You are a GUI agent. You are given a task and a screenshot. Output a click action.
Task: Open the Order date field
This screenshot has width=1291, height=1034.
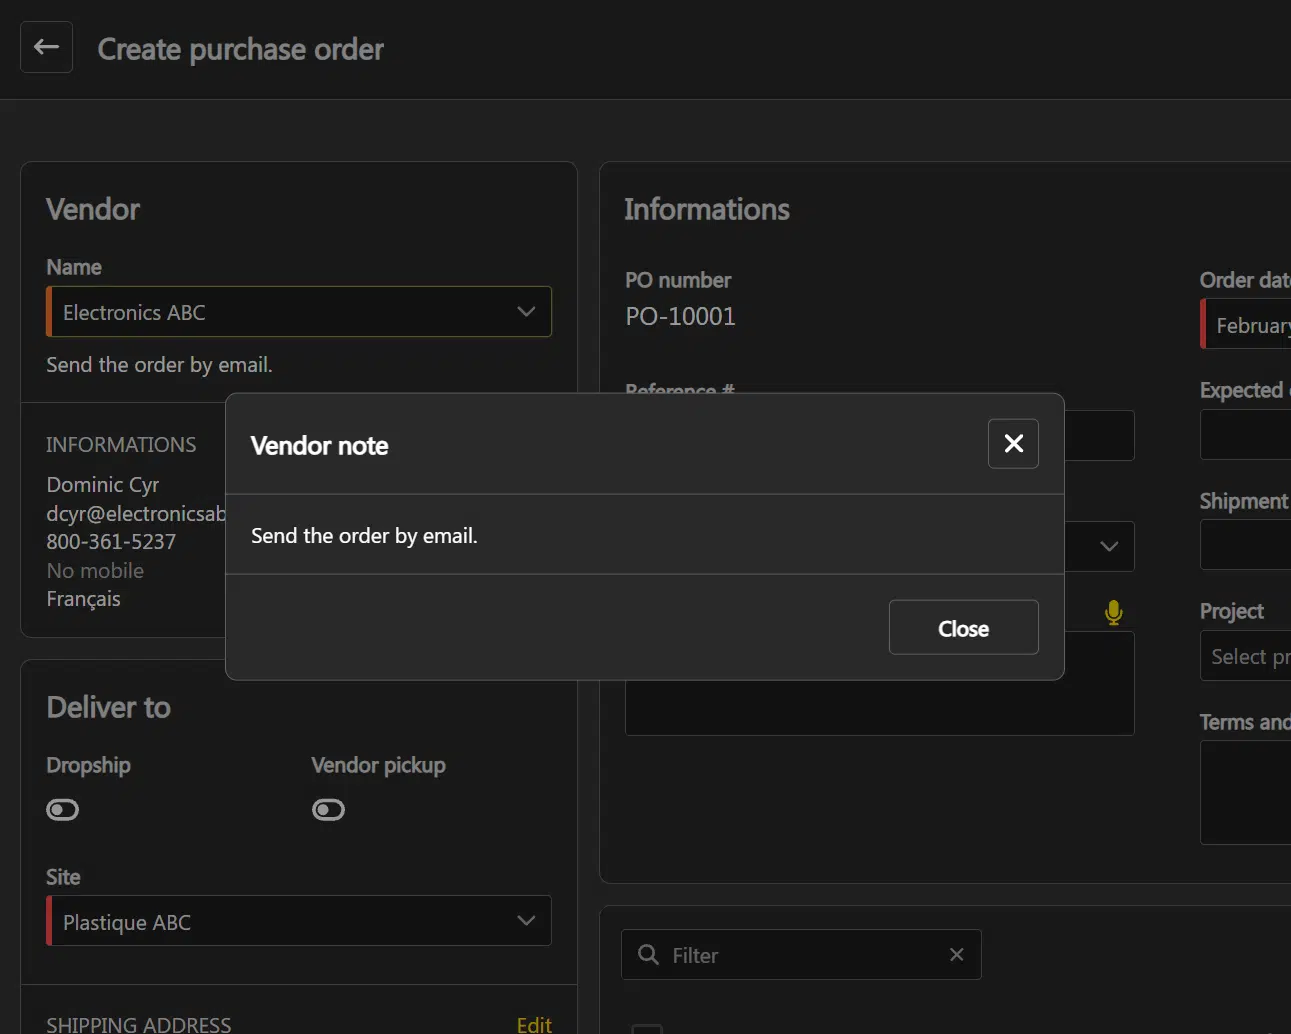click(x=1250, y=326)
